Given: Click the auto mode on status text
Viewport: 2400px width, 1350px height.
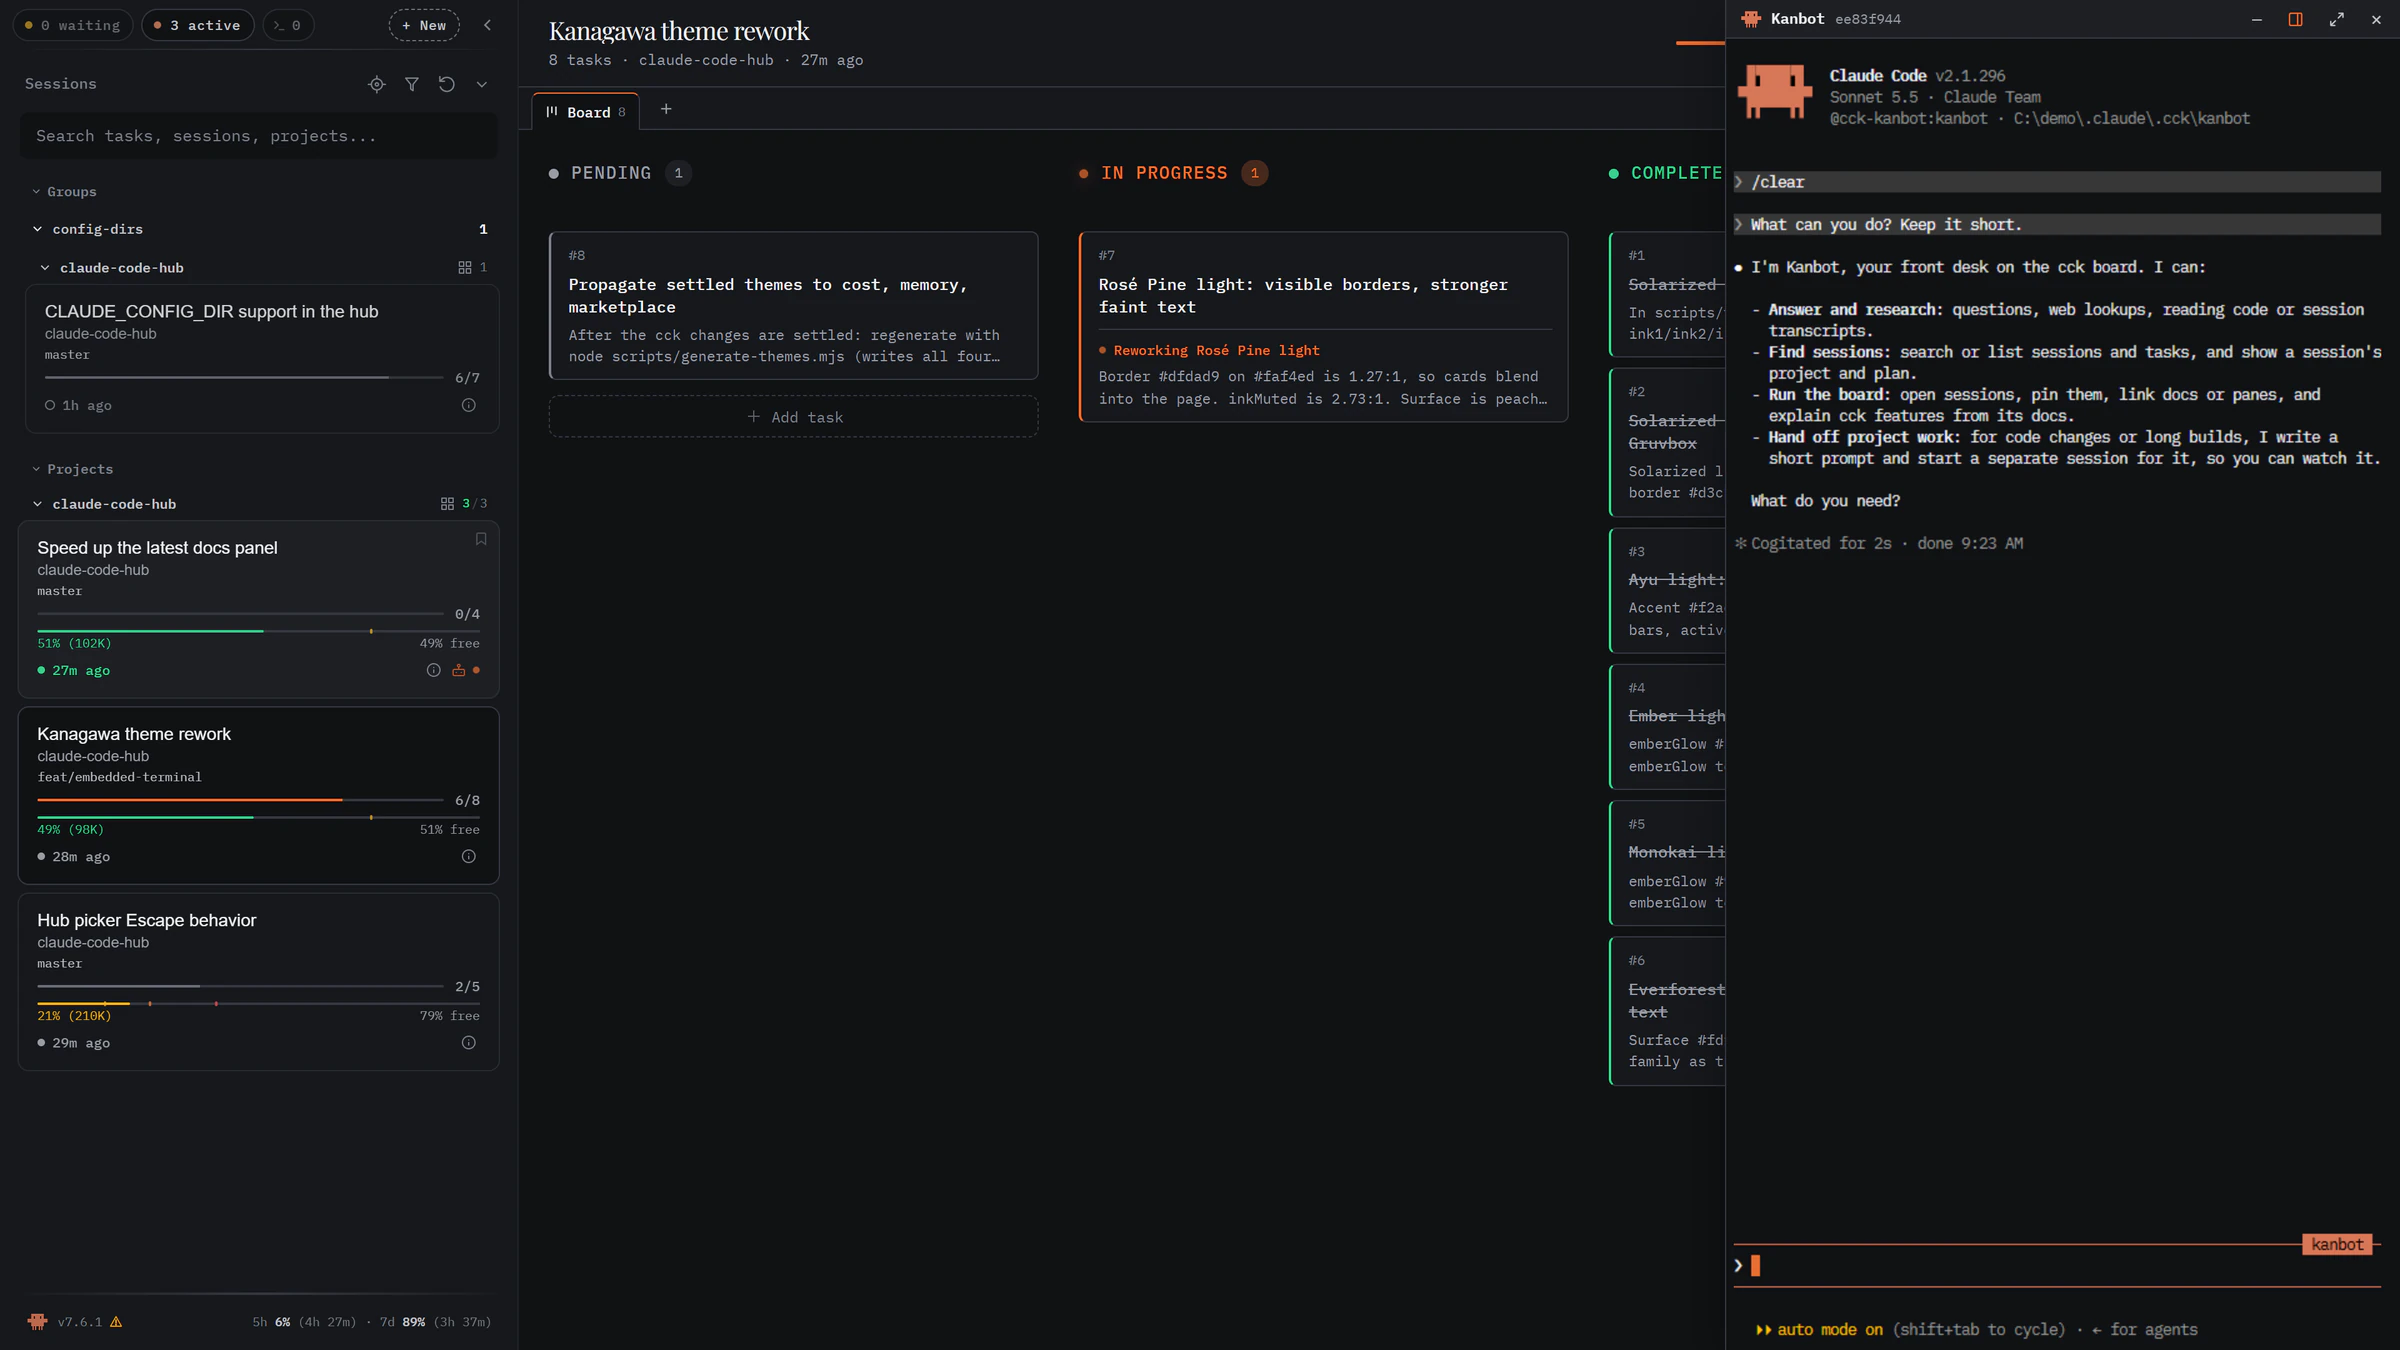Looking at the screenshot, I should tap(1829, 1329).
